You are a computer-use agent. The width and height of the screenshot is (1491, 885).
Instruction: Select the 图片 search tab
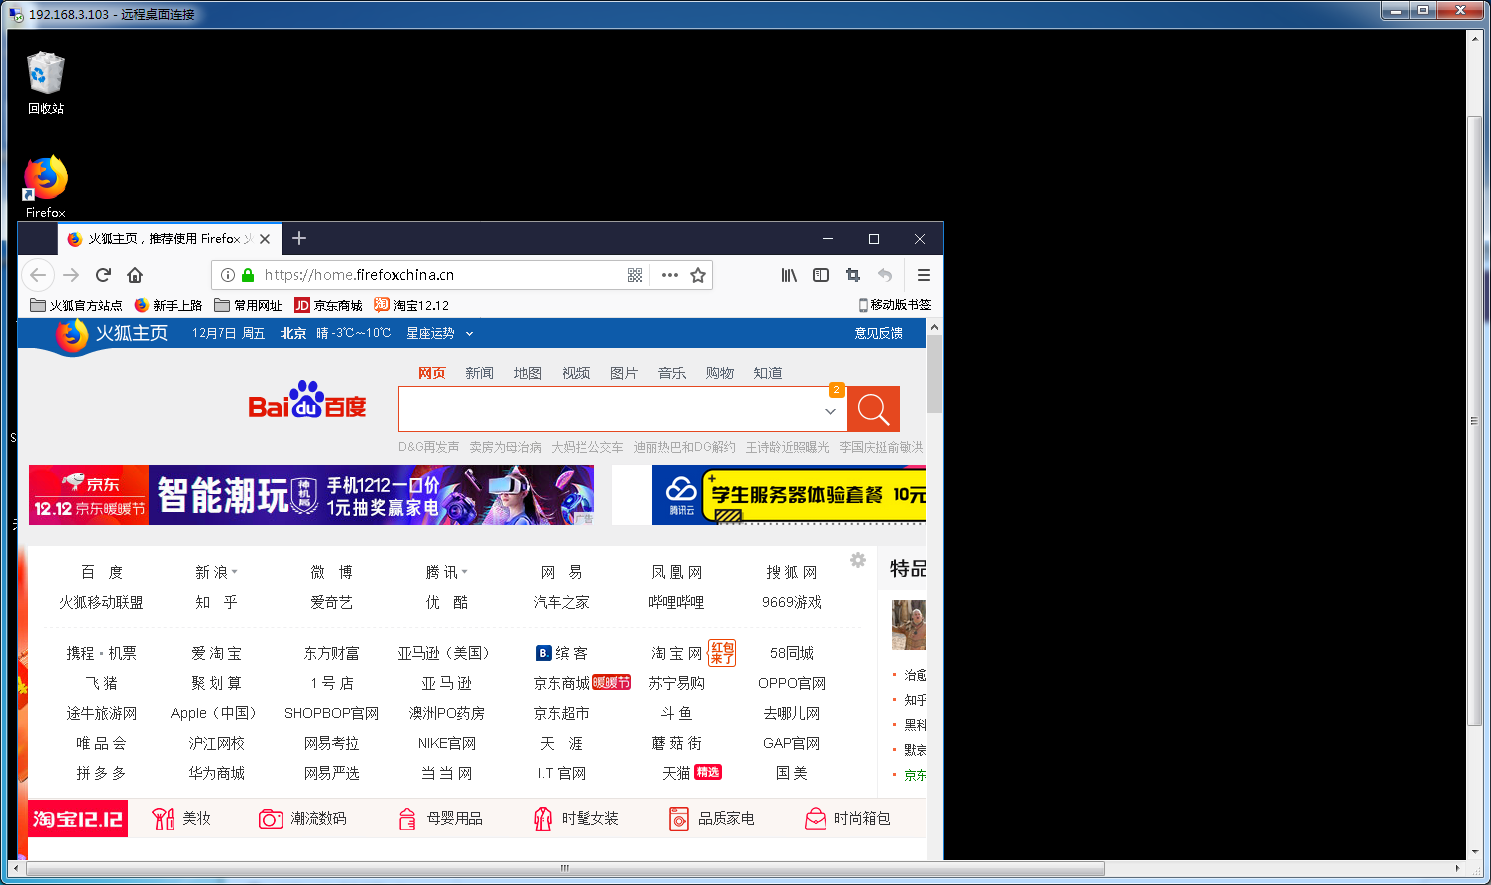[x=624, y=373]
